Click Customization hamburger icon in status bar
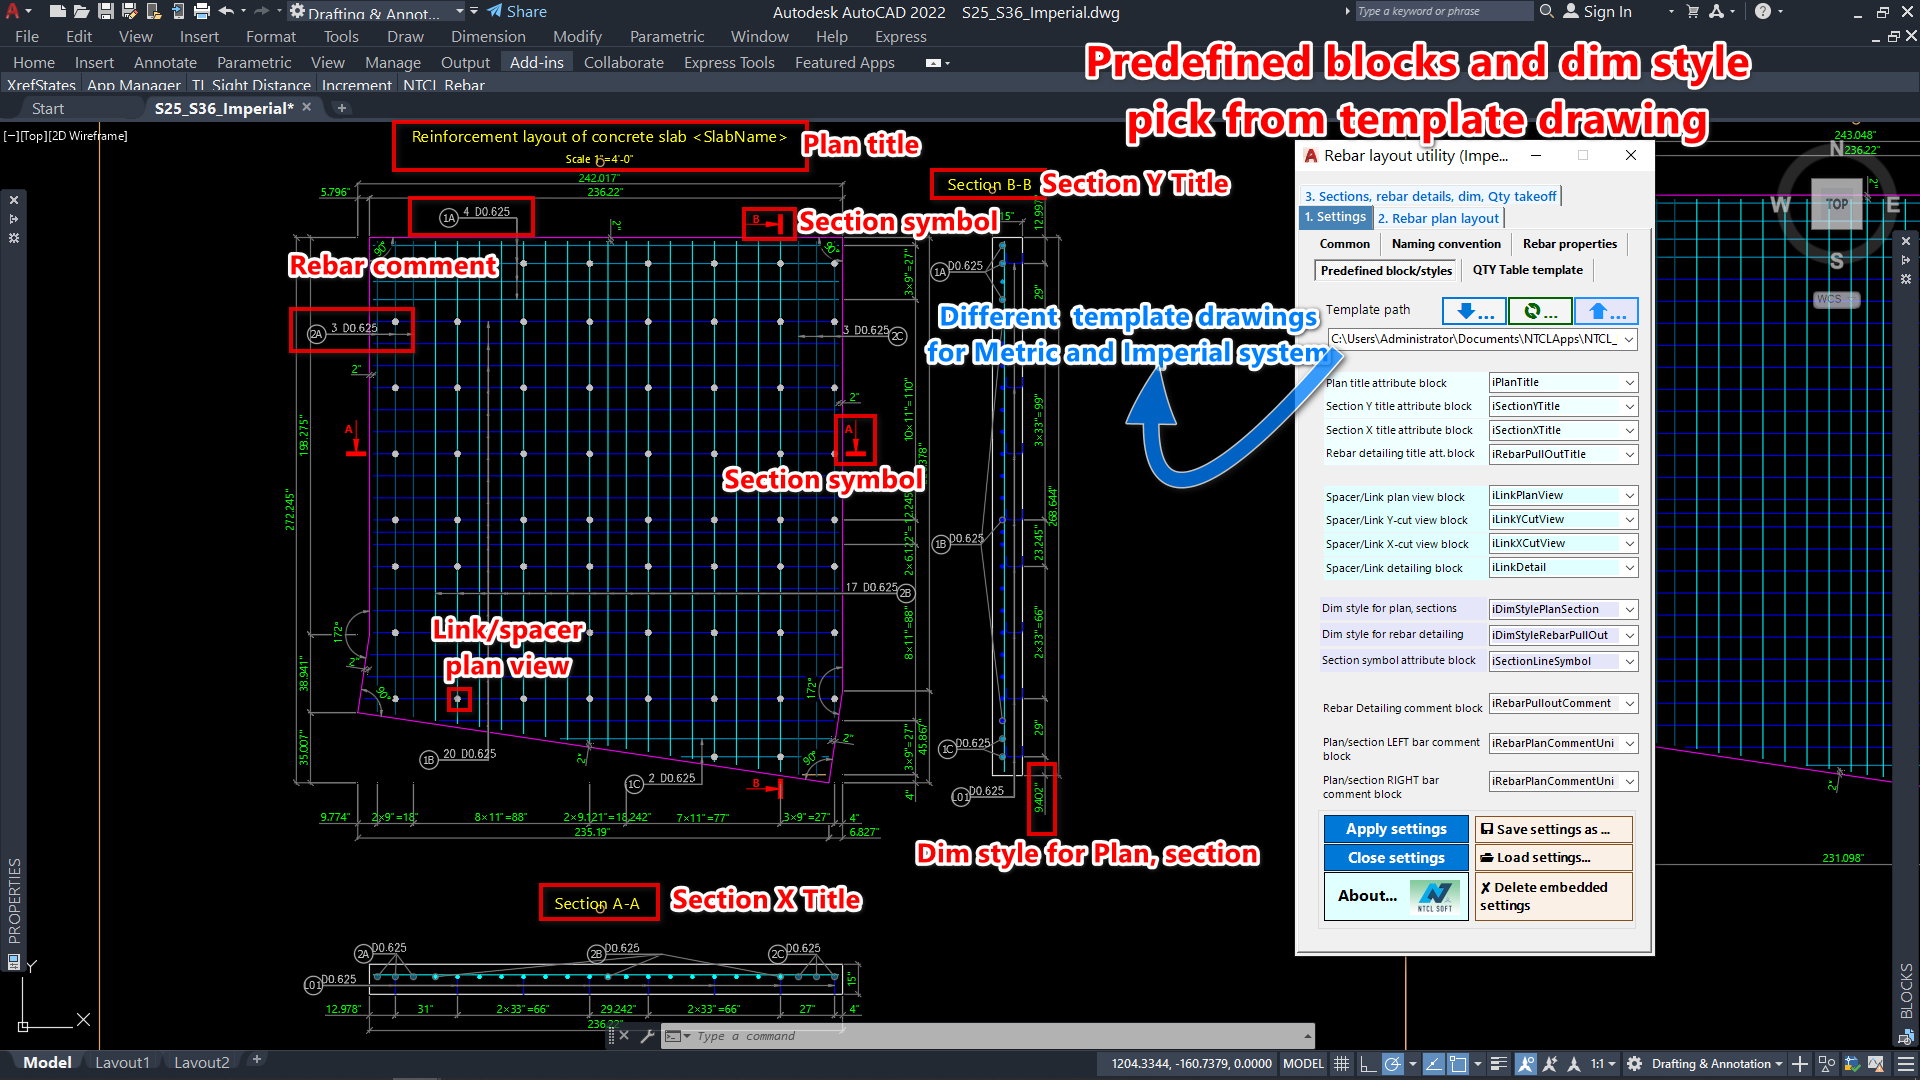 (1905, 1064)
